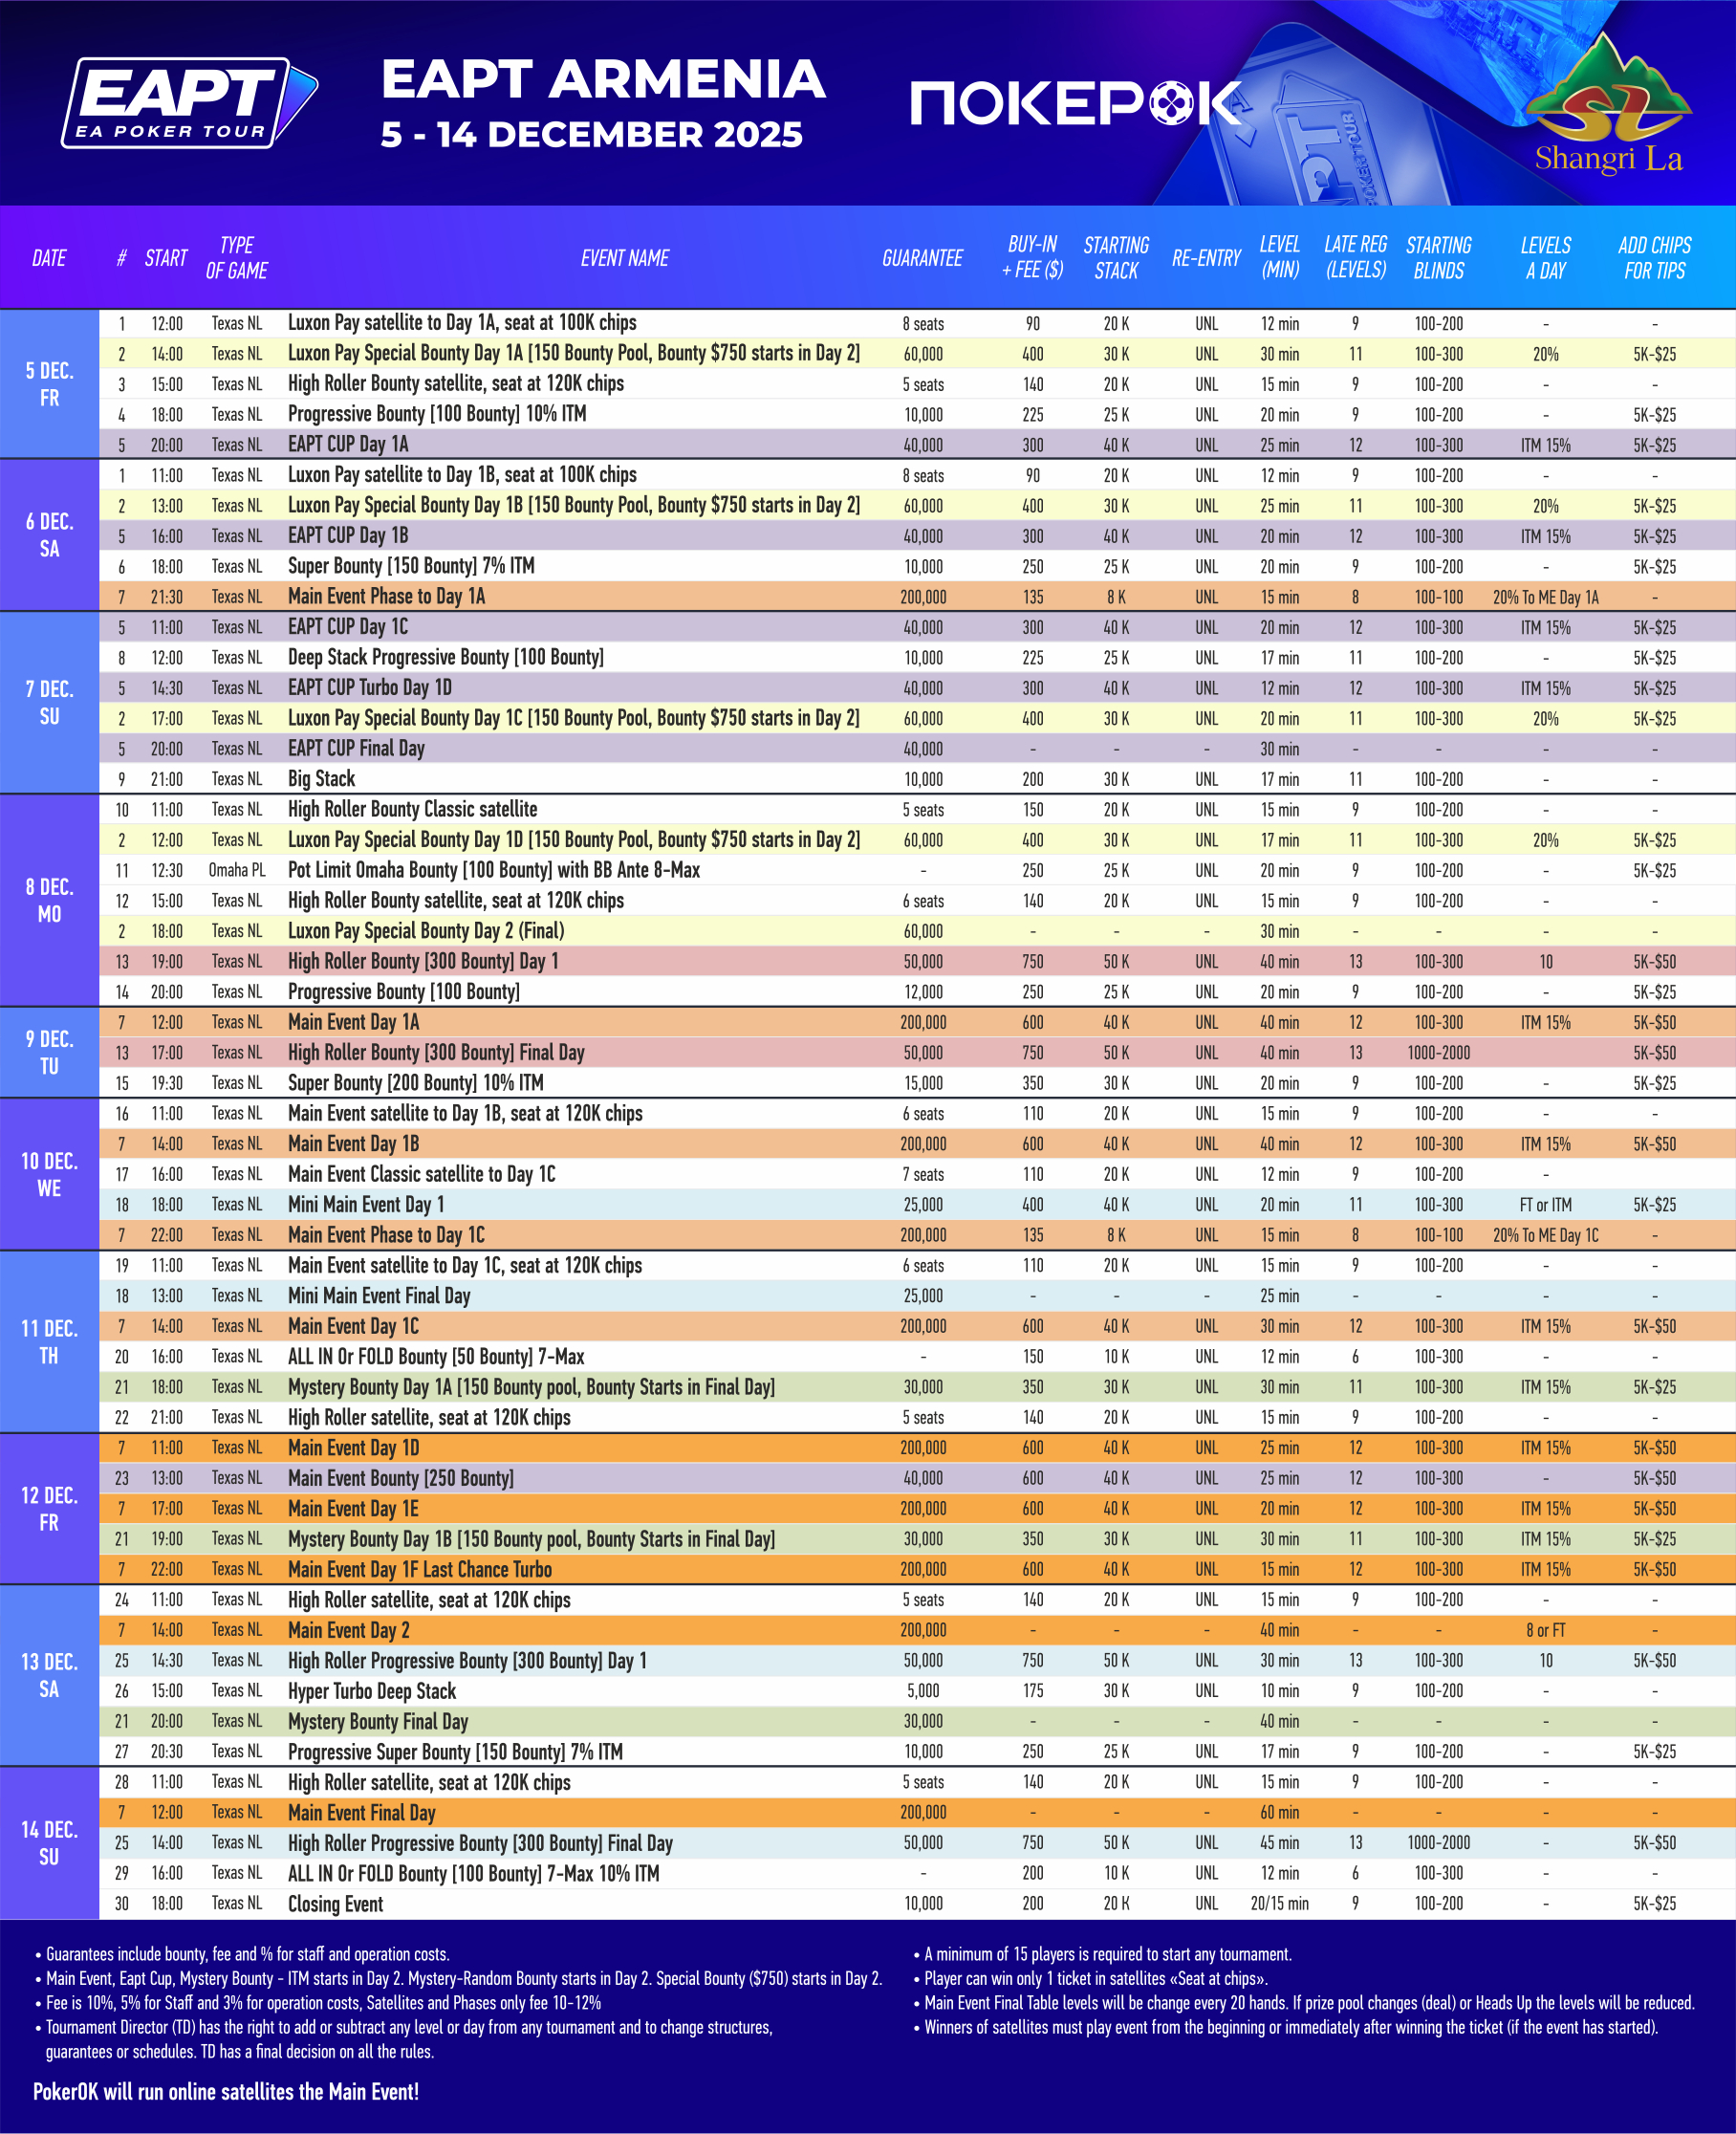This screenshot has width=1736, height=2134.
Task: Click the ПОКЕРОК brand logo
Action: (1076, 104)
